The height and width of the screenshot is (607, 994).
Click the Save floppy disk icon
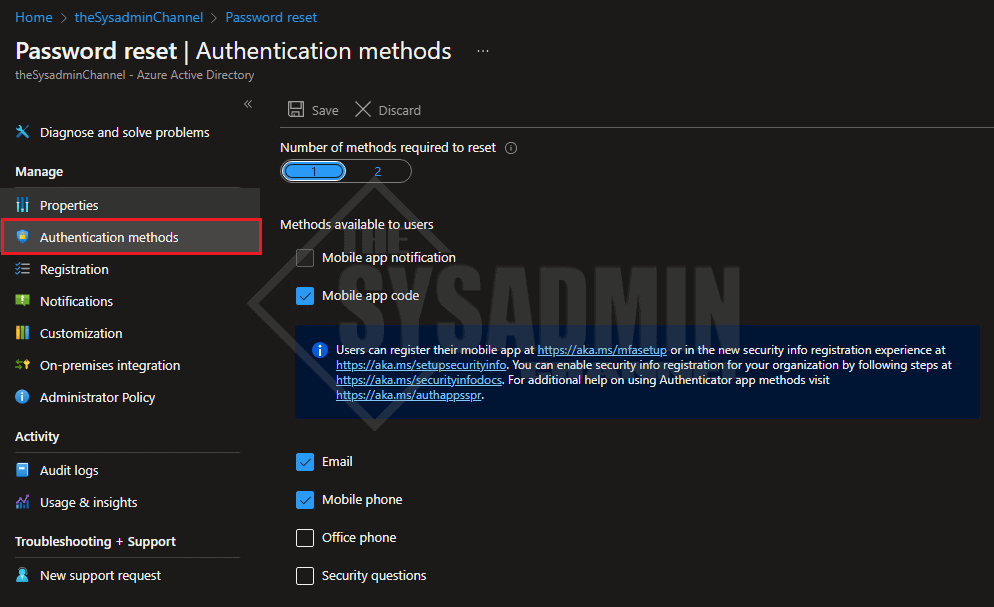(295, 110)
